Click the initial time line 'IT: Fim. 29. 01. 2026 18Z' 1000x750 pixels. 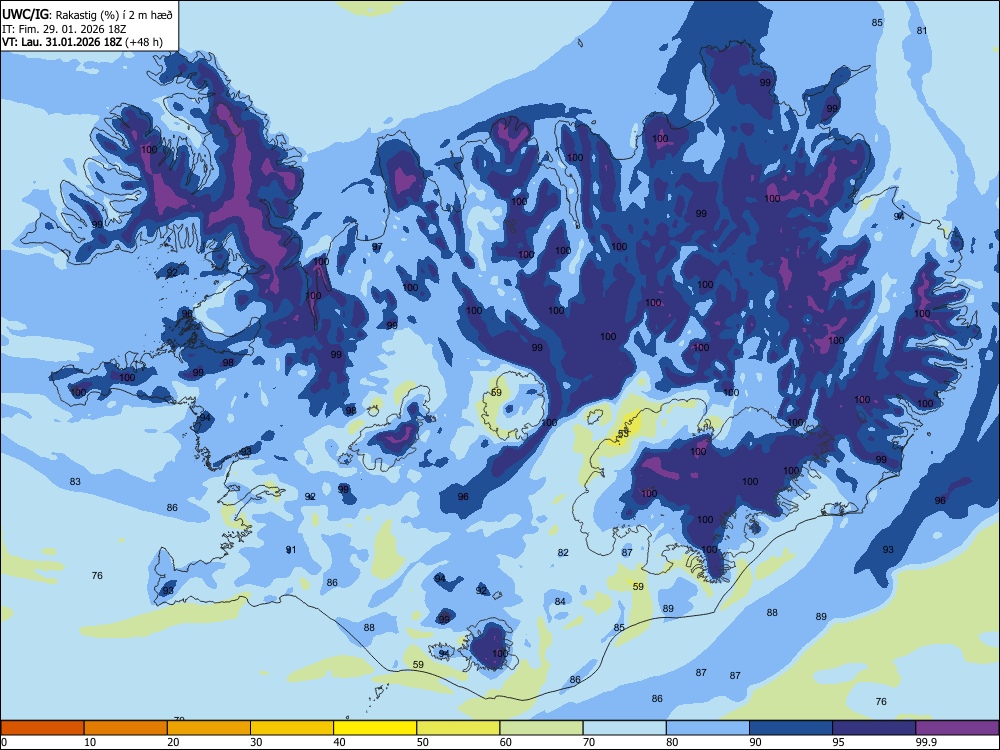pyautogui.click(x=62, y=29)
